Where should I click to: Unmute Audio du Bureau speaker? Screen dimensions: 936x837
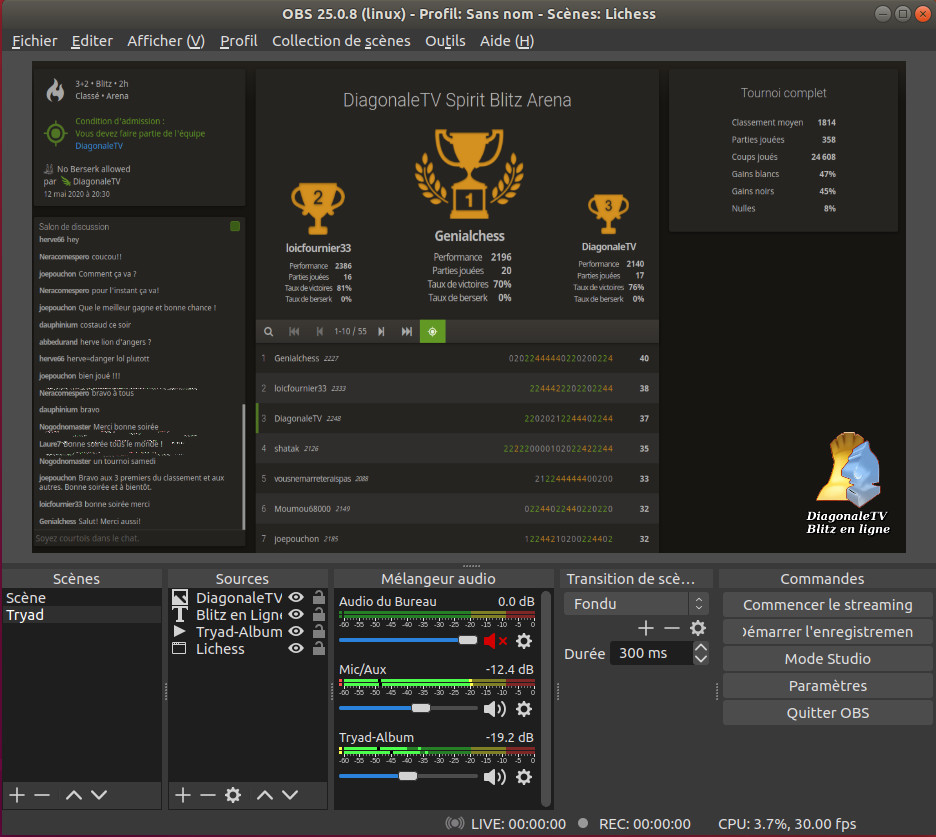[x=495, y=641]
